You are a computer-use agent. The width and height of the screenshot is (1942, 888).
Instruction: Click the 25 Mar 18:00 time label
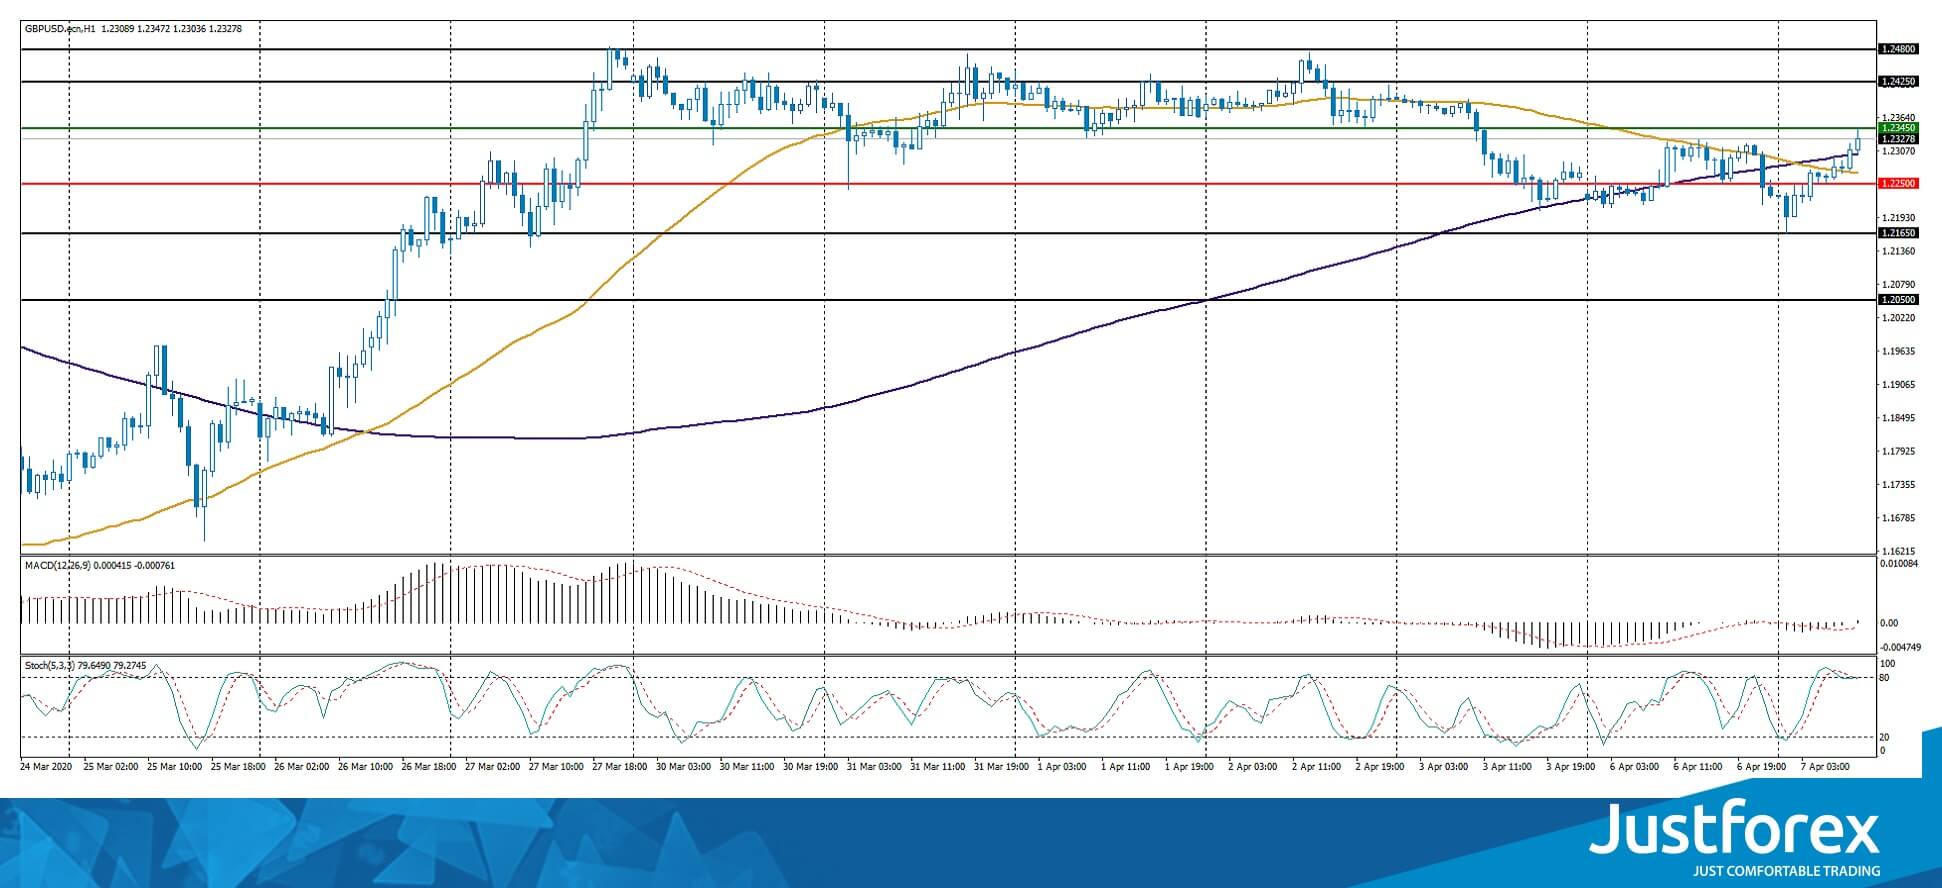point(238,768)
